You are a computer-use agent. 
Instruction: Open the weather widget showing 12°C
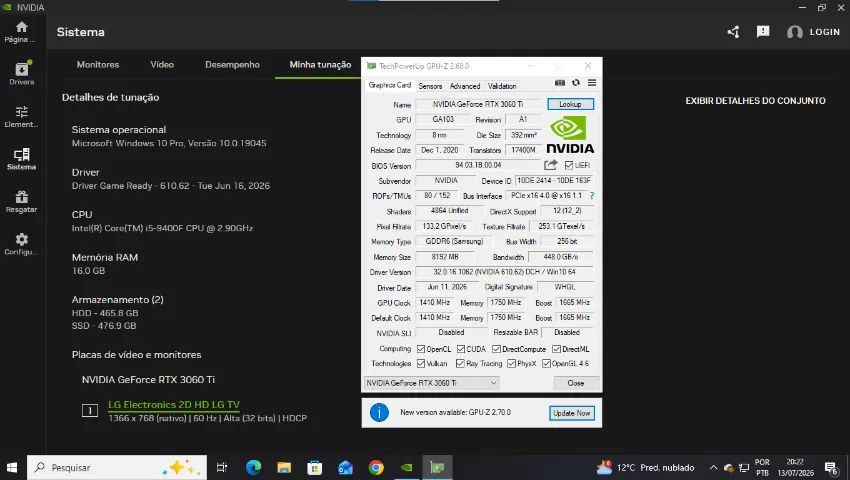click(x=645, y=468)
